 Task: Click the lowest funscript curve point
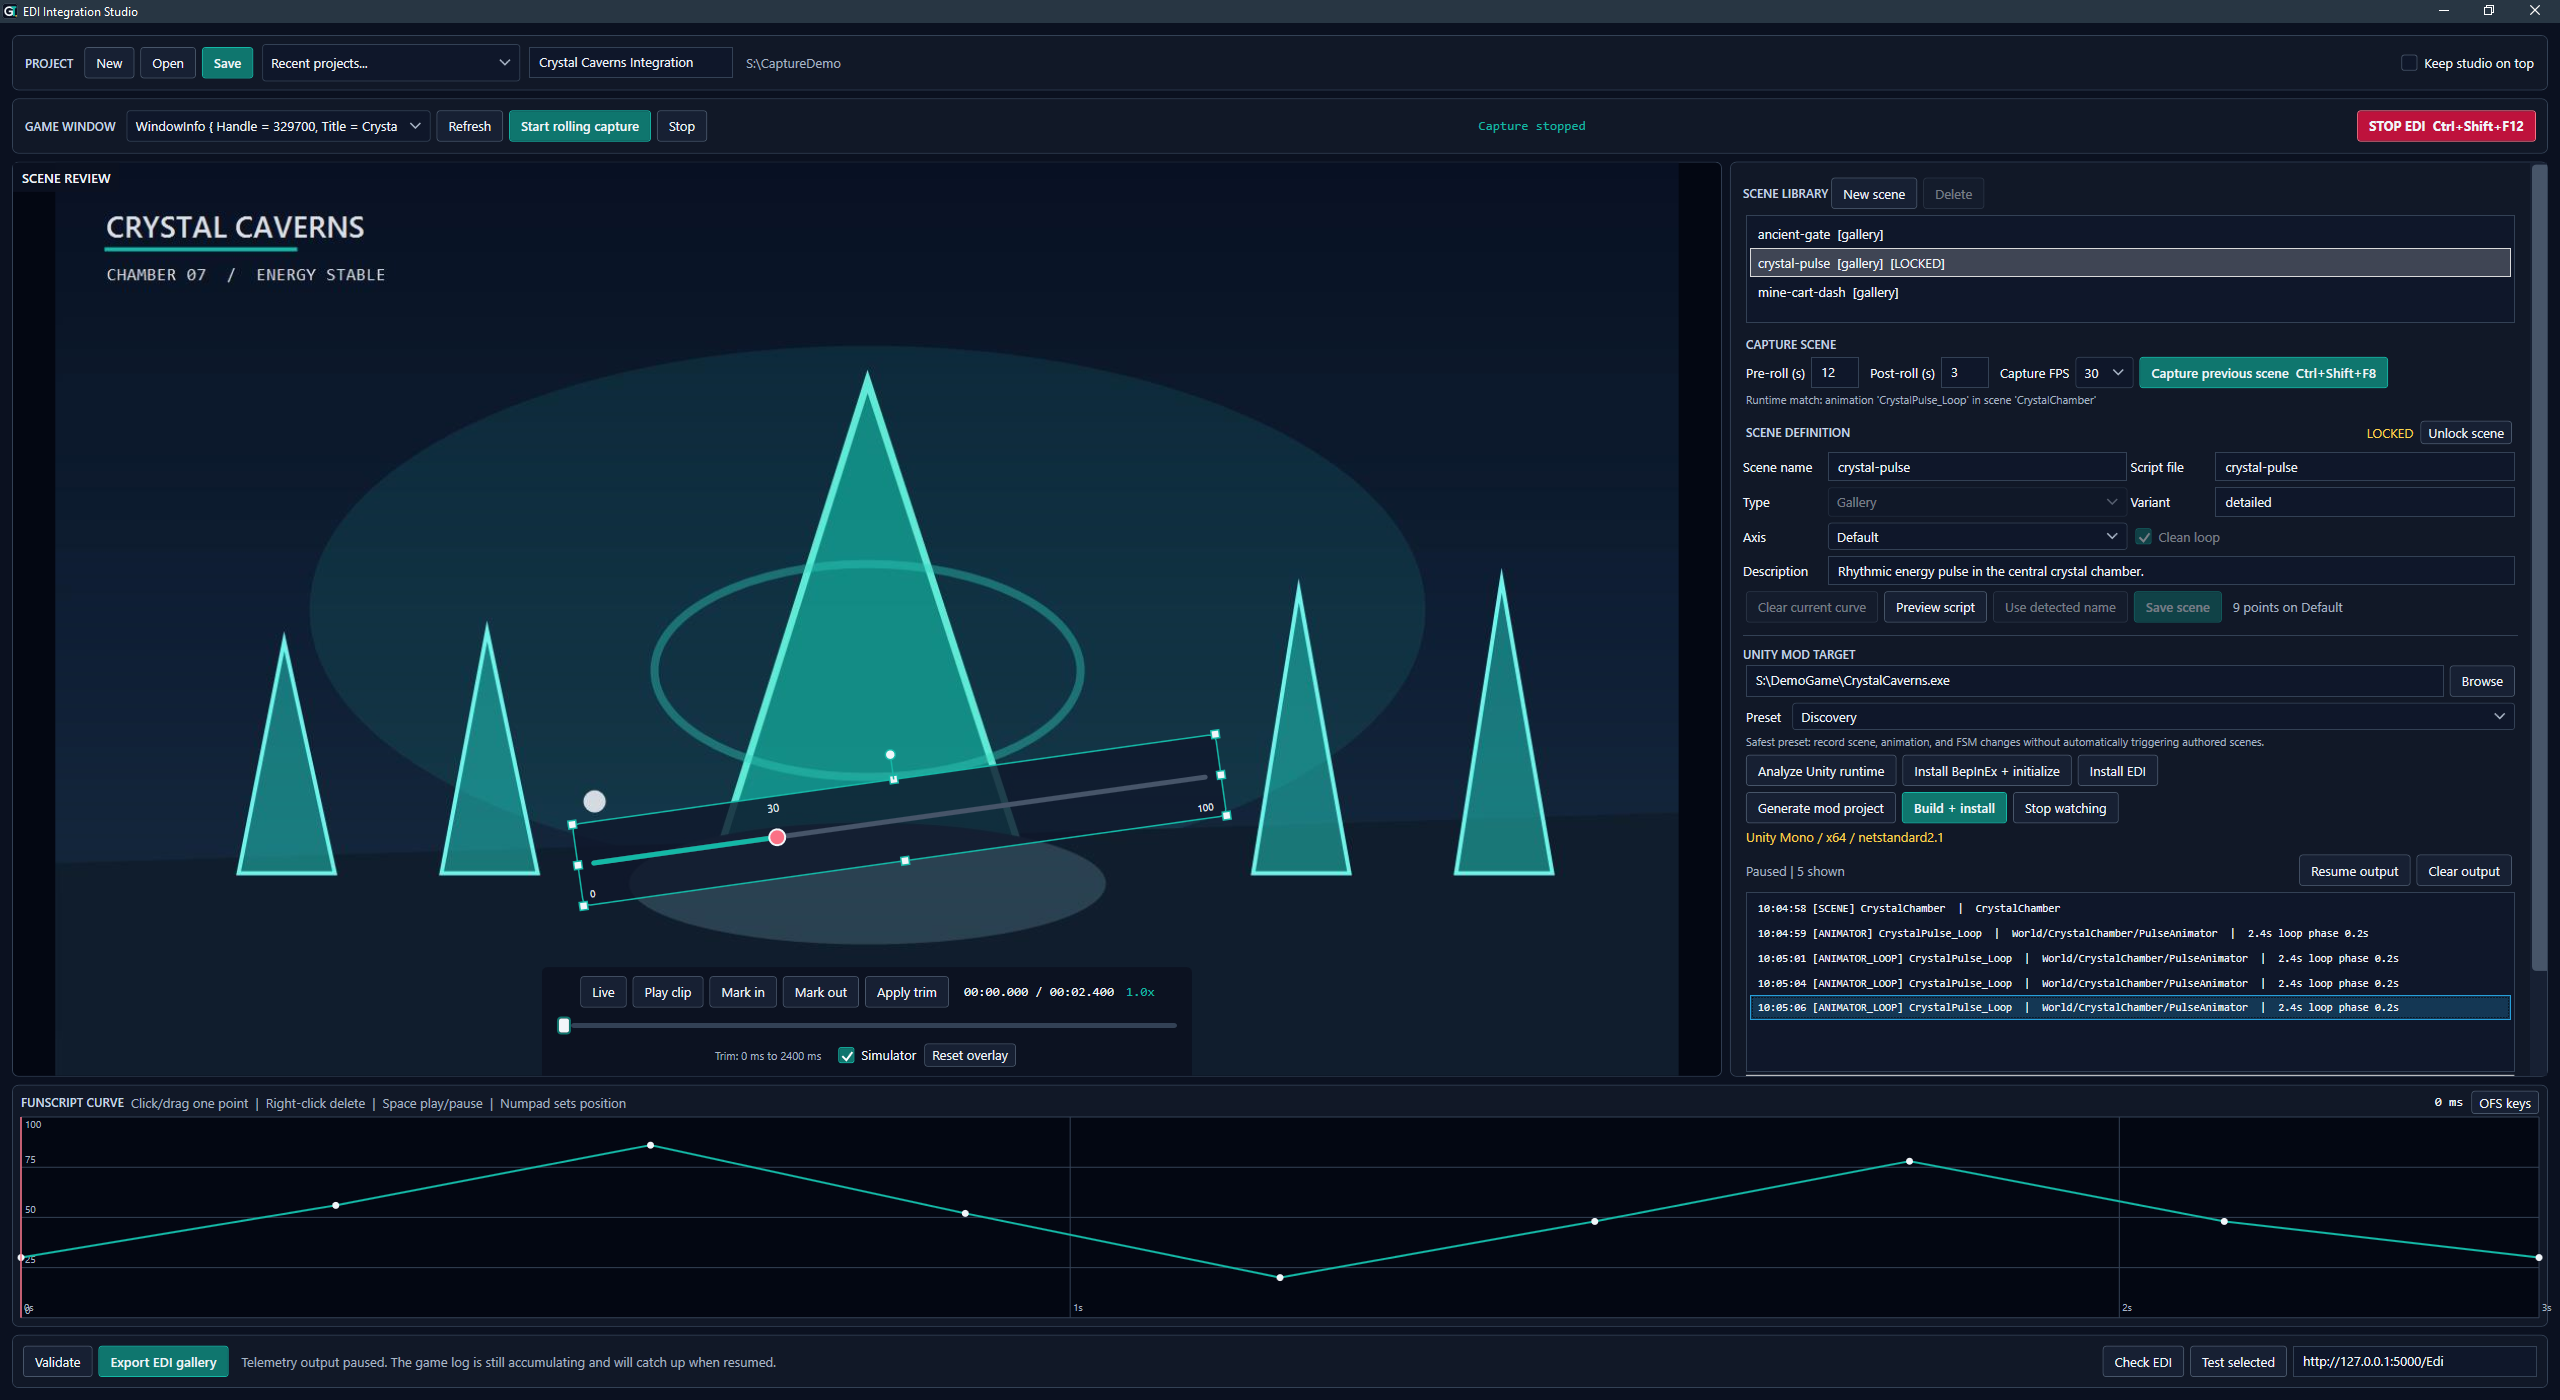pyautogui.click(x=1280, y=1277)
